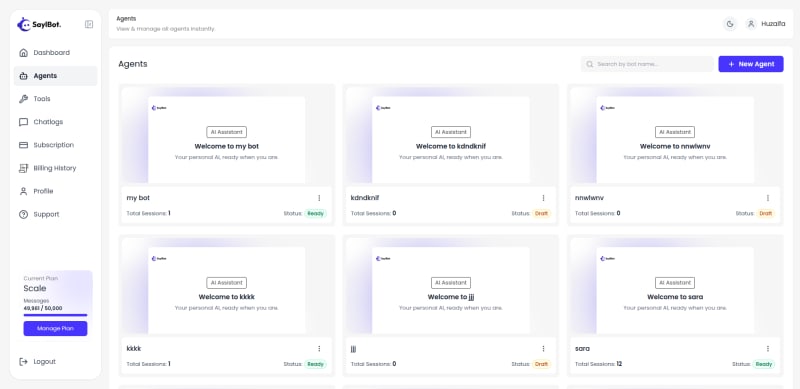The width and height of the screenshot is (800, 389).
Task: Click the Huzaifa user avatar icon
Action: point(751,23)
